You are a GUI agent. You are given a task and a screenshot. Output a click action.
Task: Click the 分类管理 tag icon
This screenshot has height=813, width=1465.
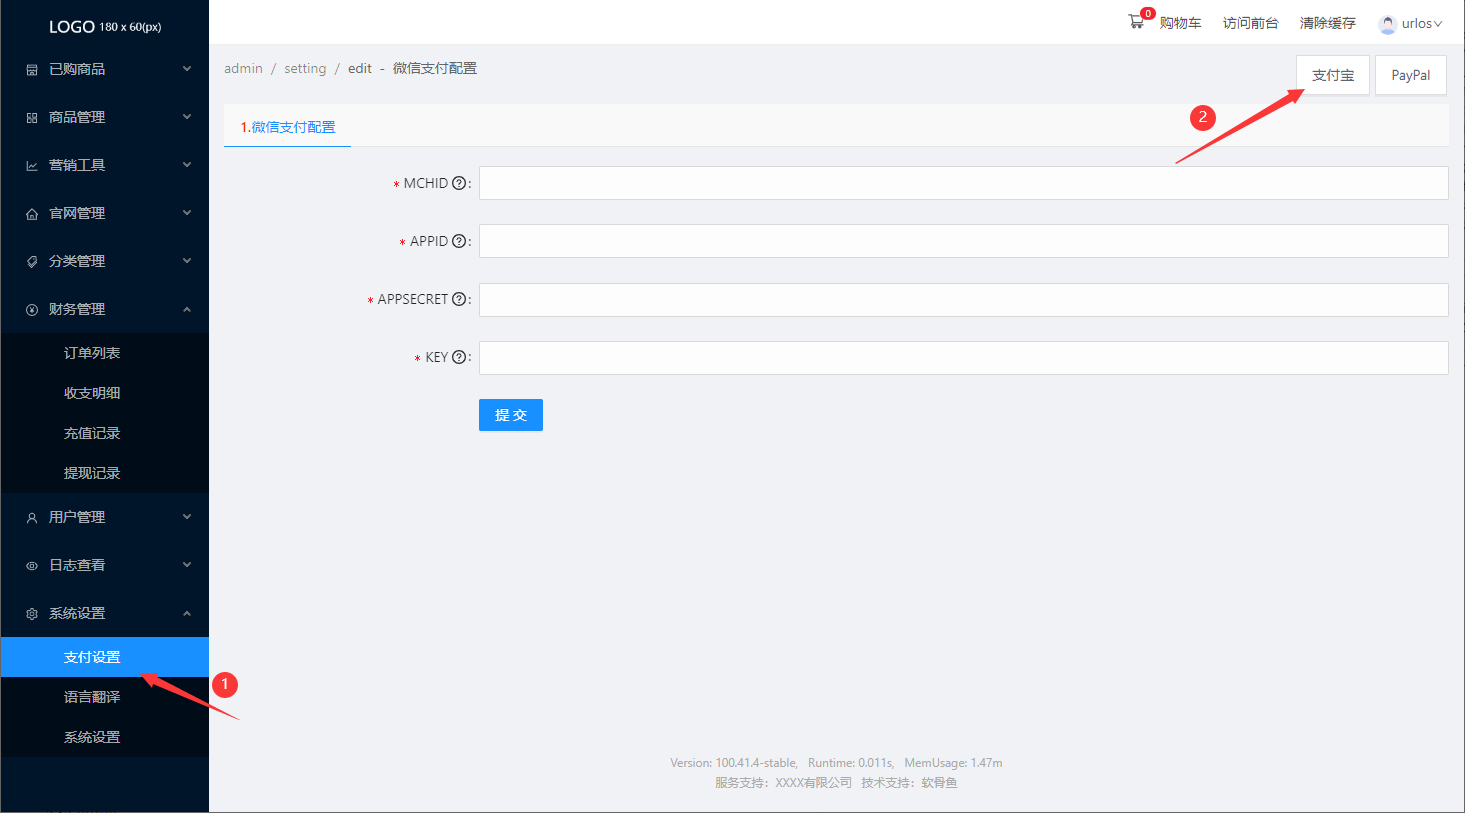[32, 262]
